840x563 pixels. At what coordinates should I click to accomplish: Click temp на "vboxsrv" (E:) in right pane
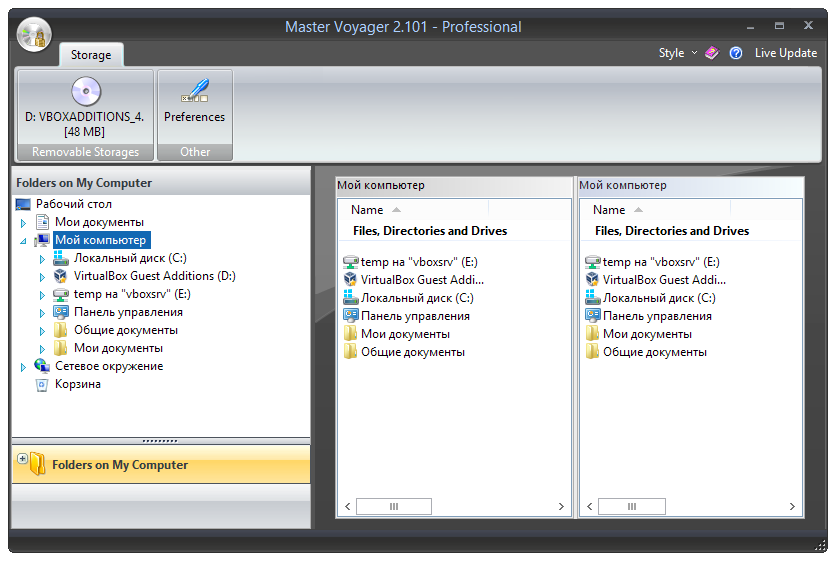660,262
